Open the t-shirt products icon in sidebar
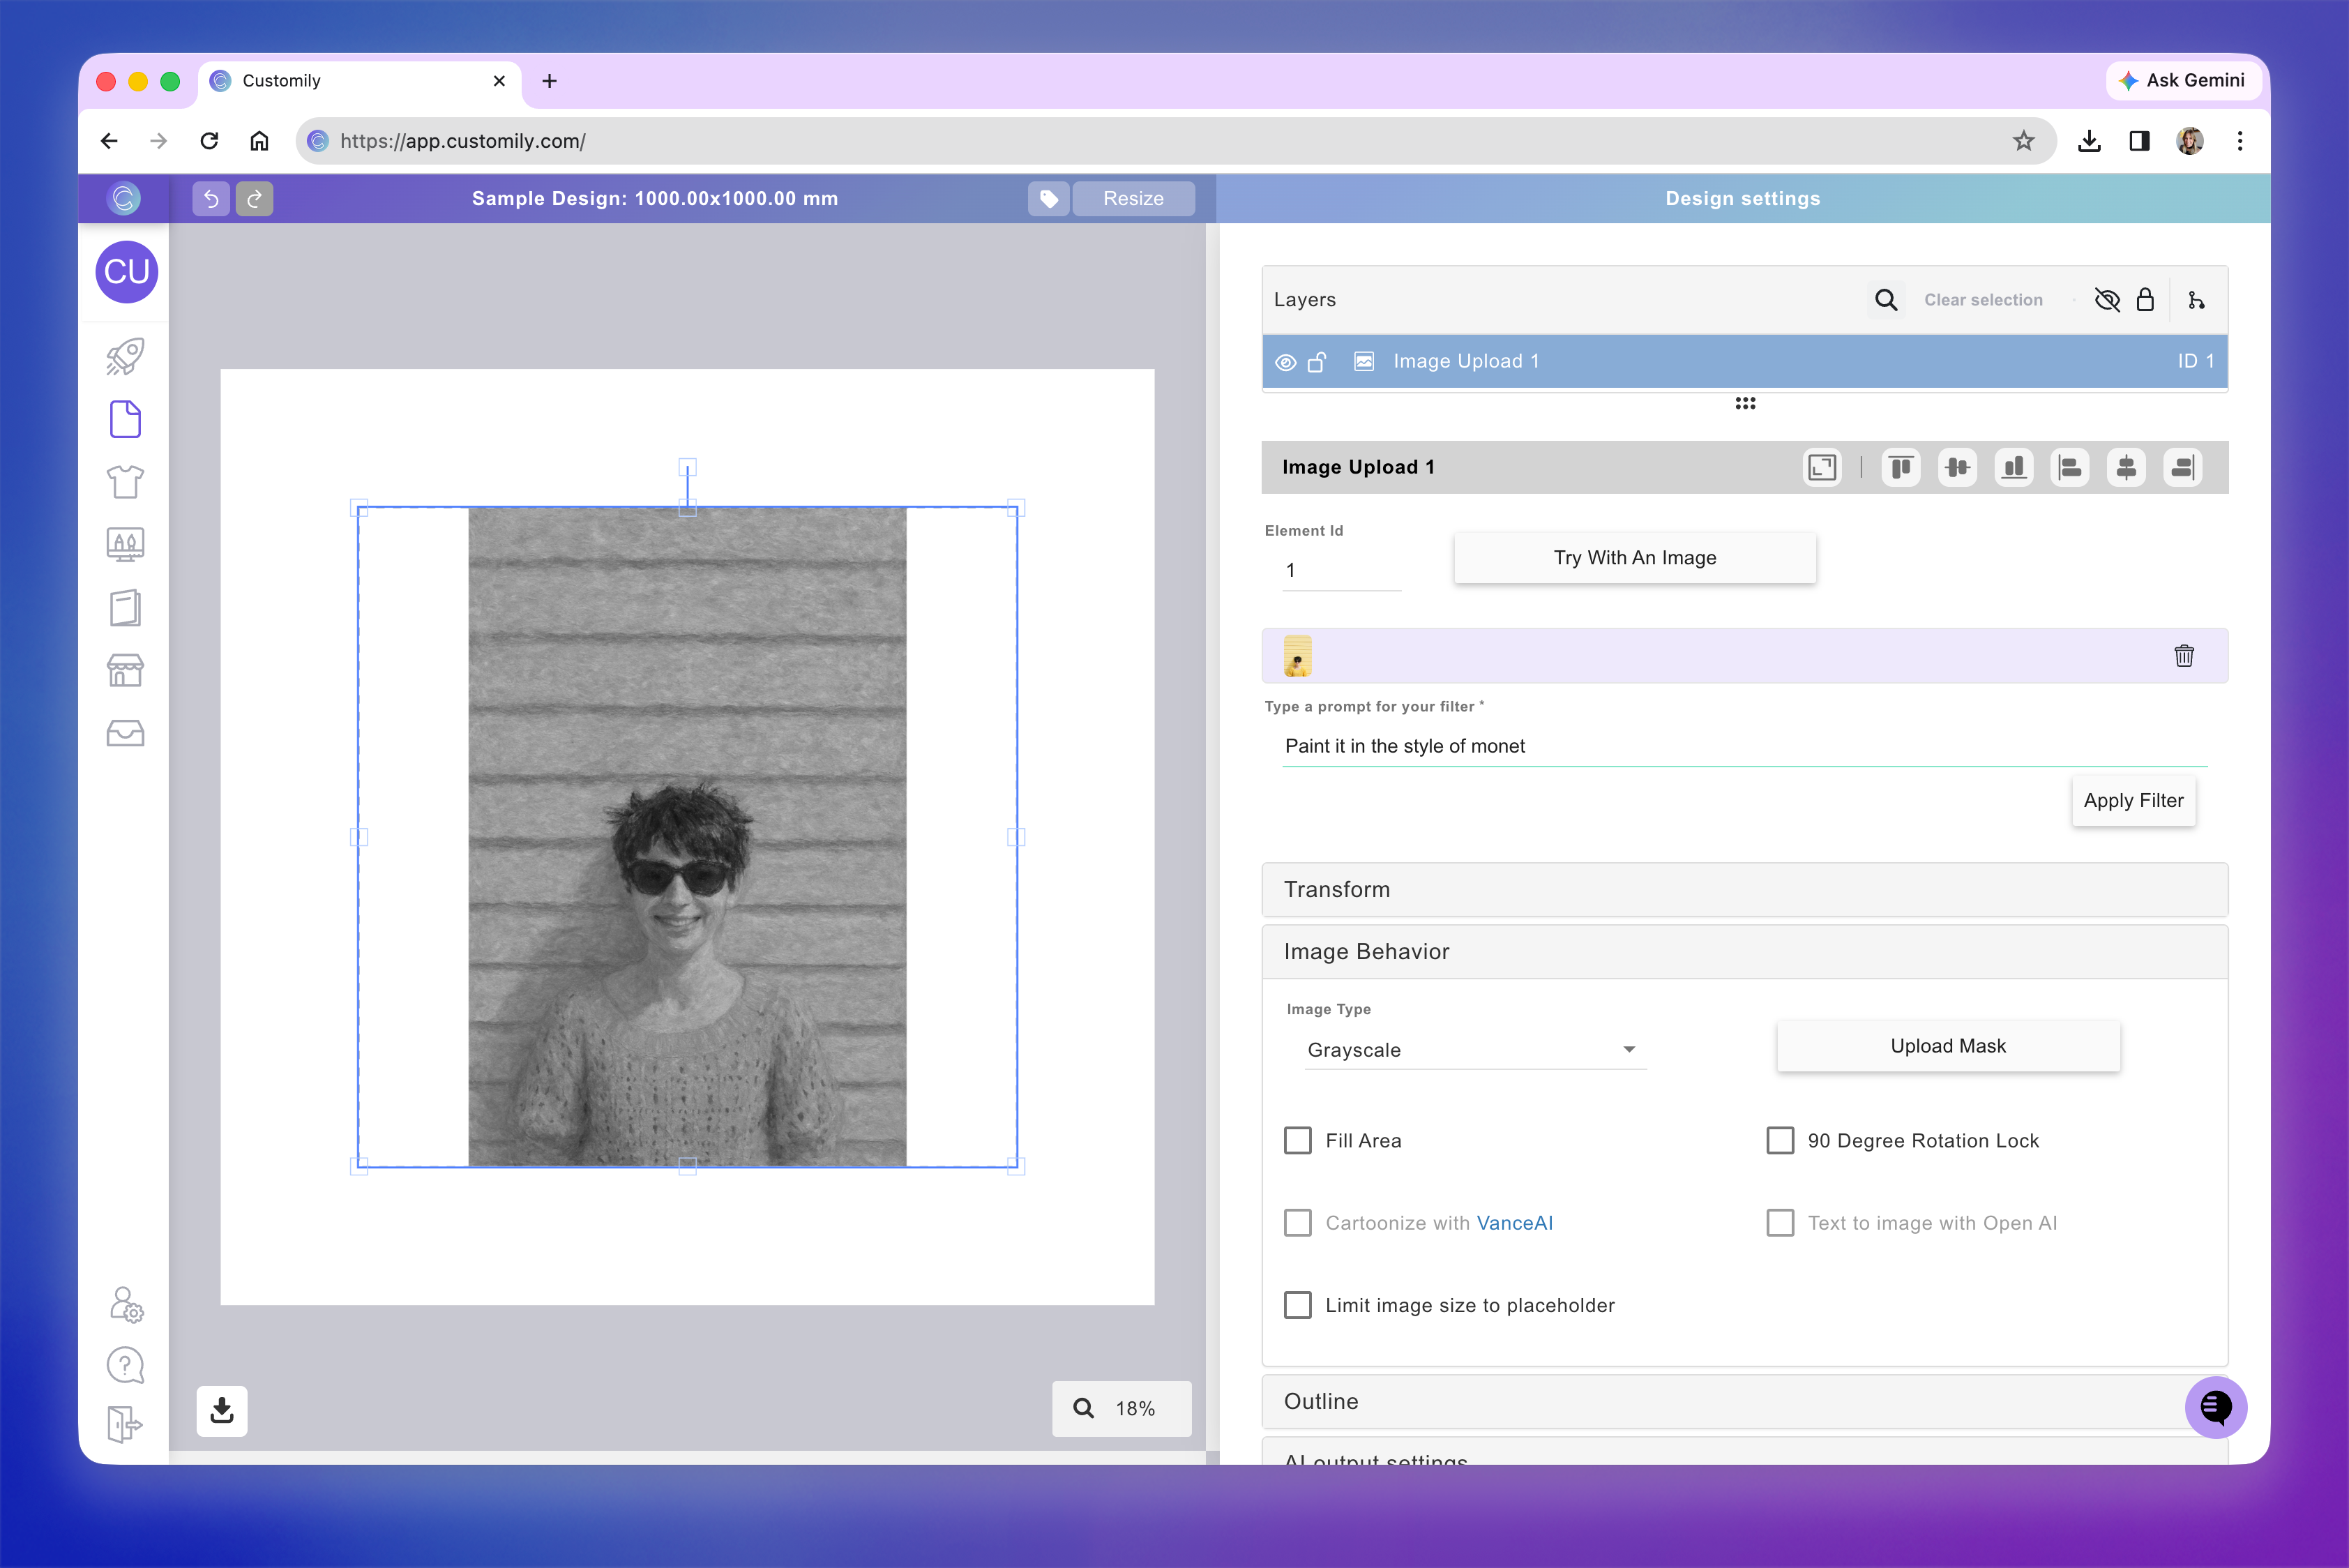2349x1568 pixels. pos(125,482)
